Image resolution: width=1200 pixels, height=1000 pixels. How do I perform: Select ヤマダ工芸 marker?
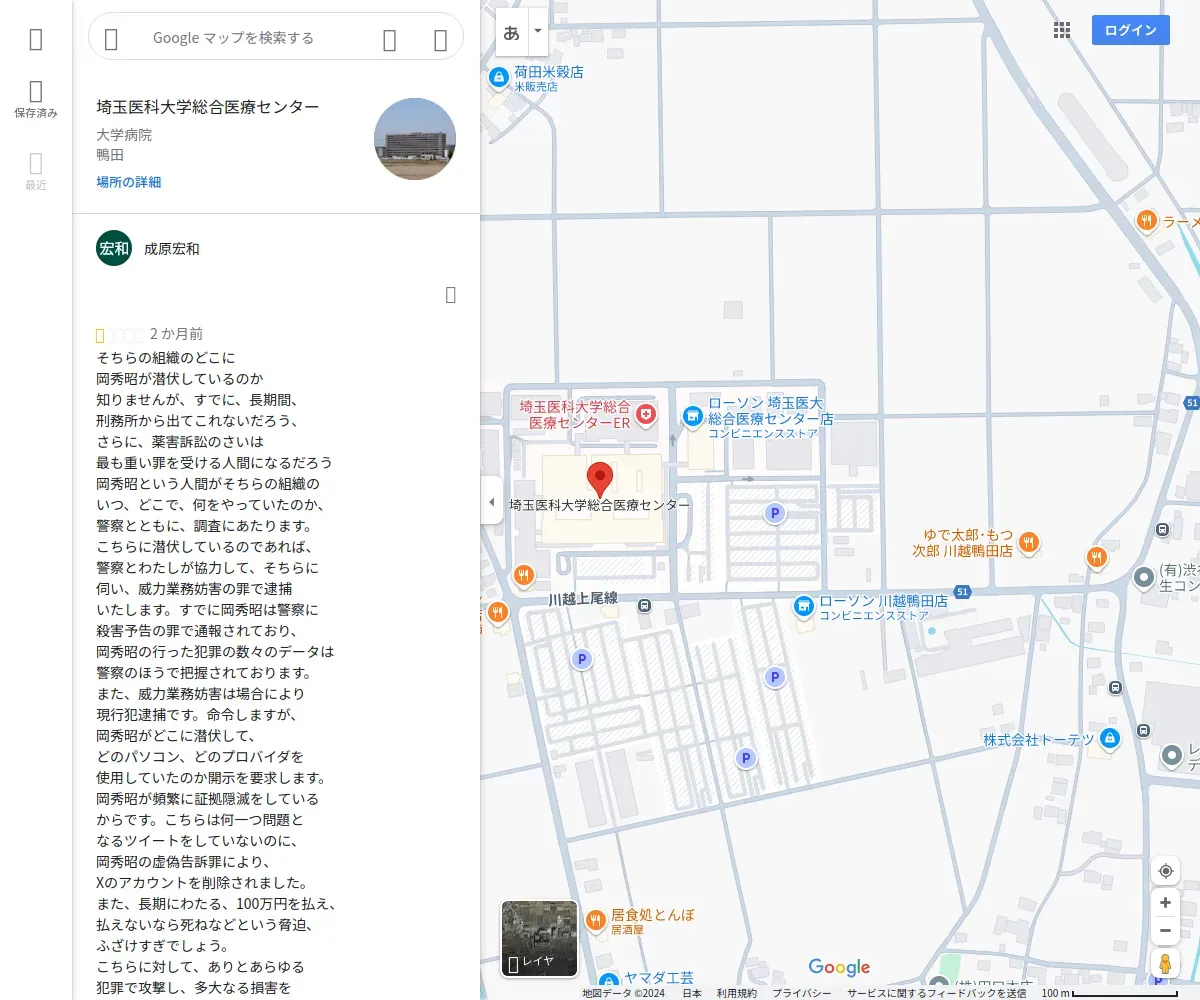(x=609, y=981)
